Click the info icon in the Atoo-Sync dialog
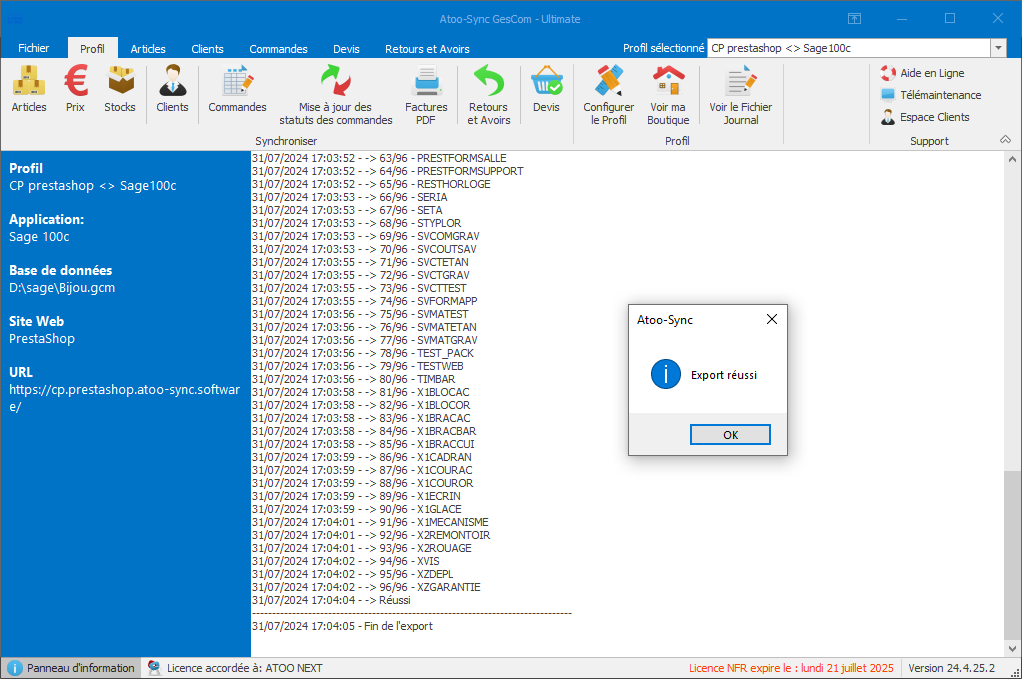 pos(665,374)
